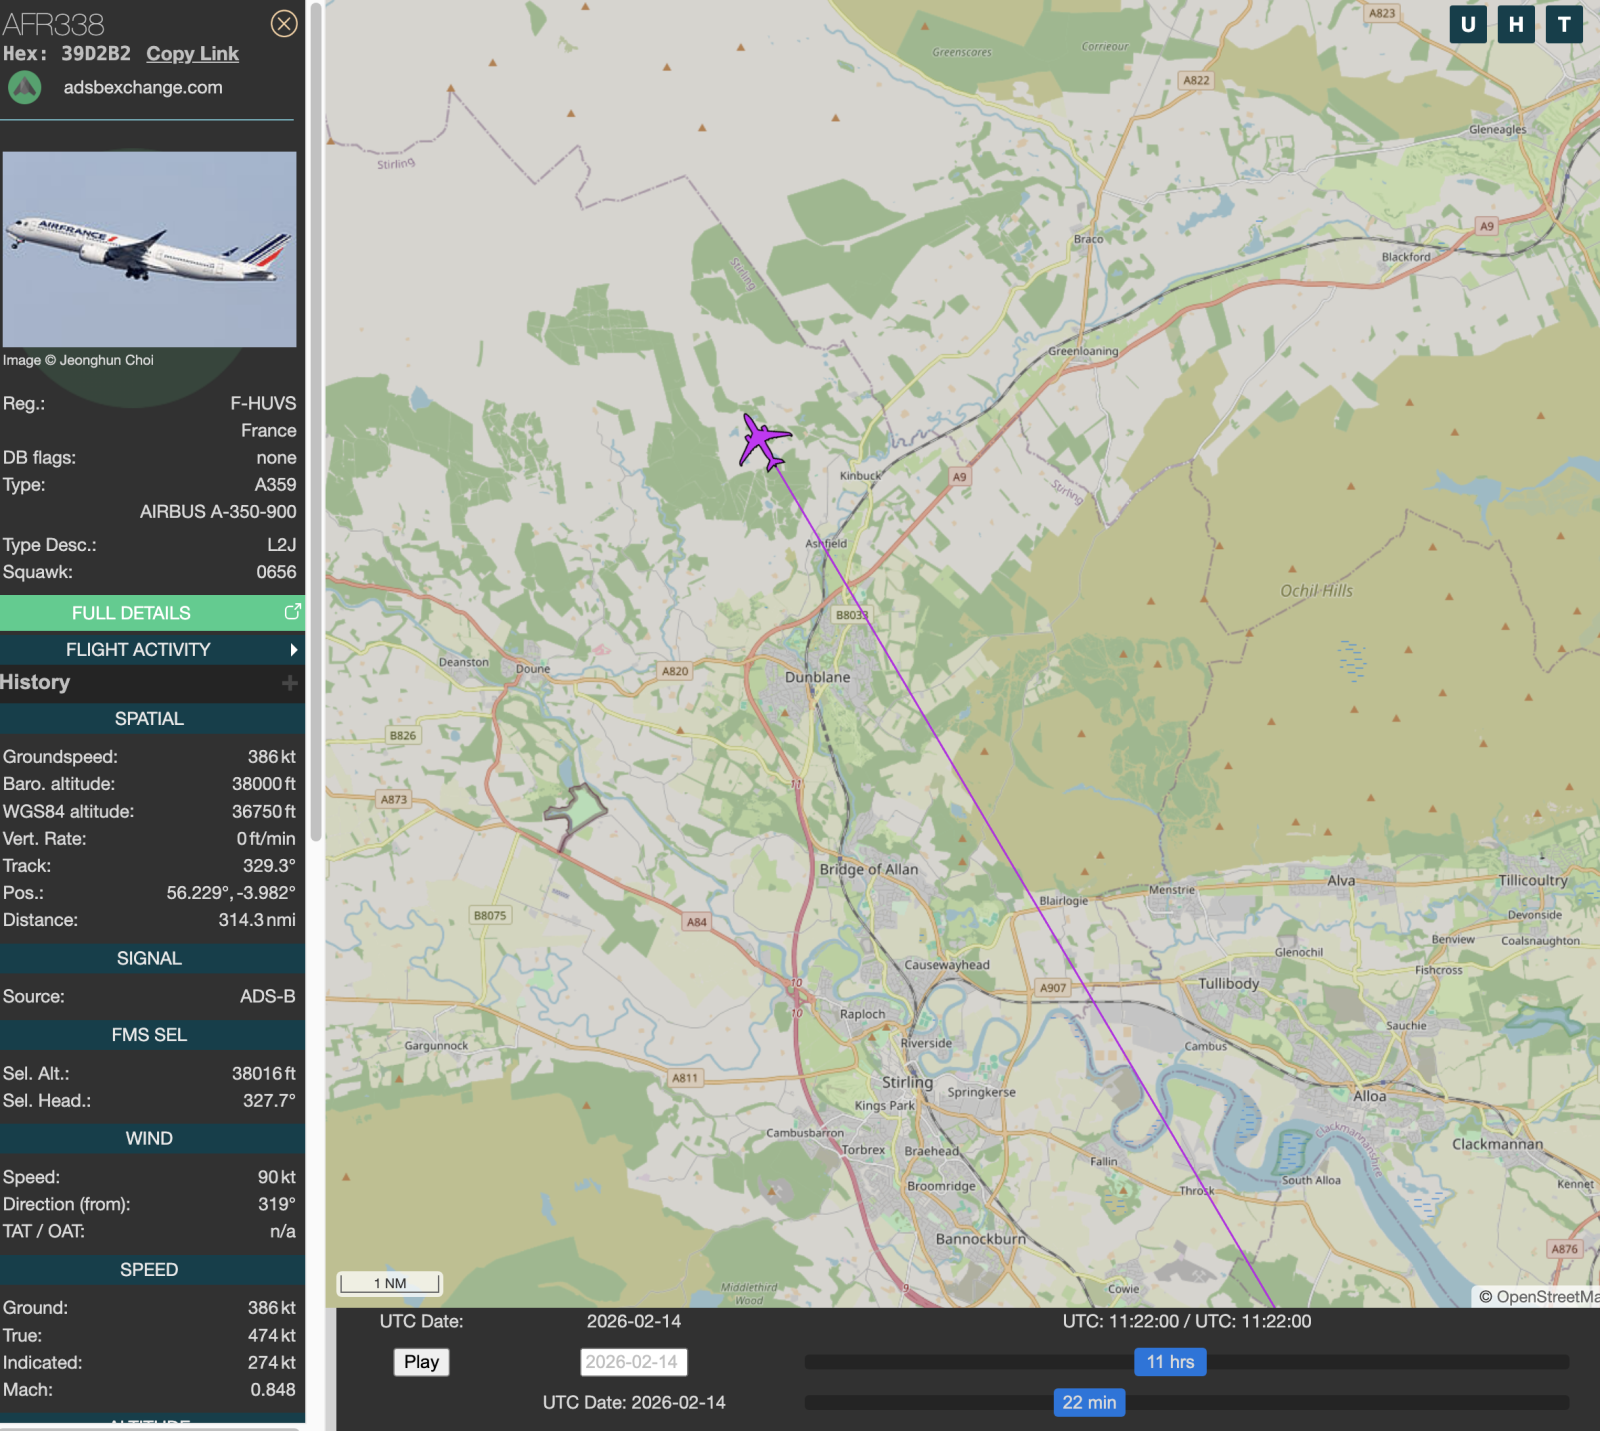Click the 11 hrs slider handle
The width and height of the screenshot is (1600, 1431).
[x=1169, y=1362]
